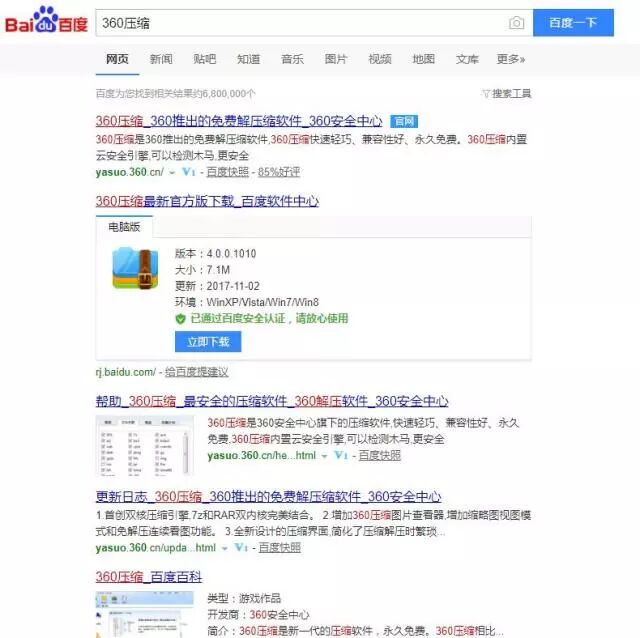Open the 知道 tab
Screen dimensions: 640x638
click(249, 60)
